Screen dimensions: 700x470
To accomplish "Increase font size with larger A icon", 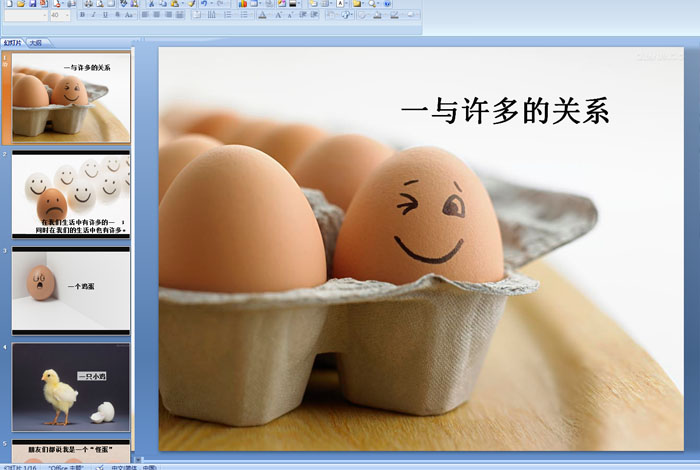I will point(279,15).
